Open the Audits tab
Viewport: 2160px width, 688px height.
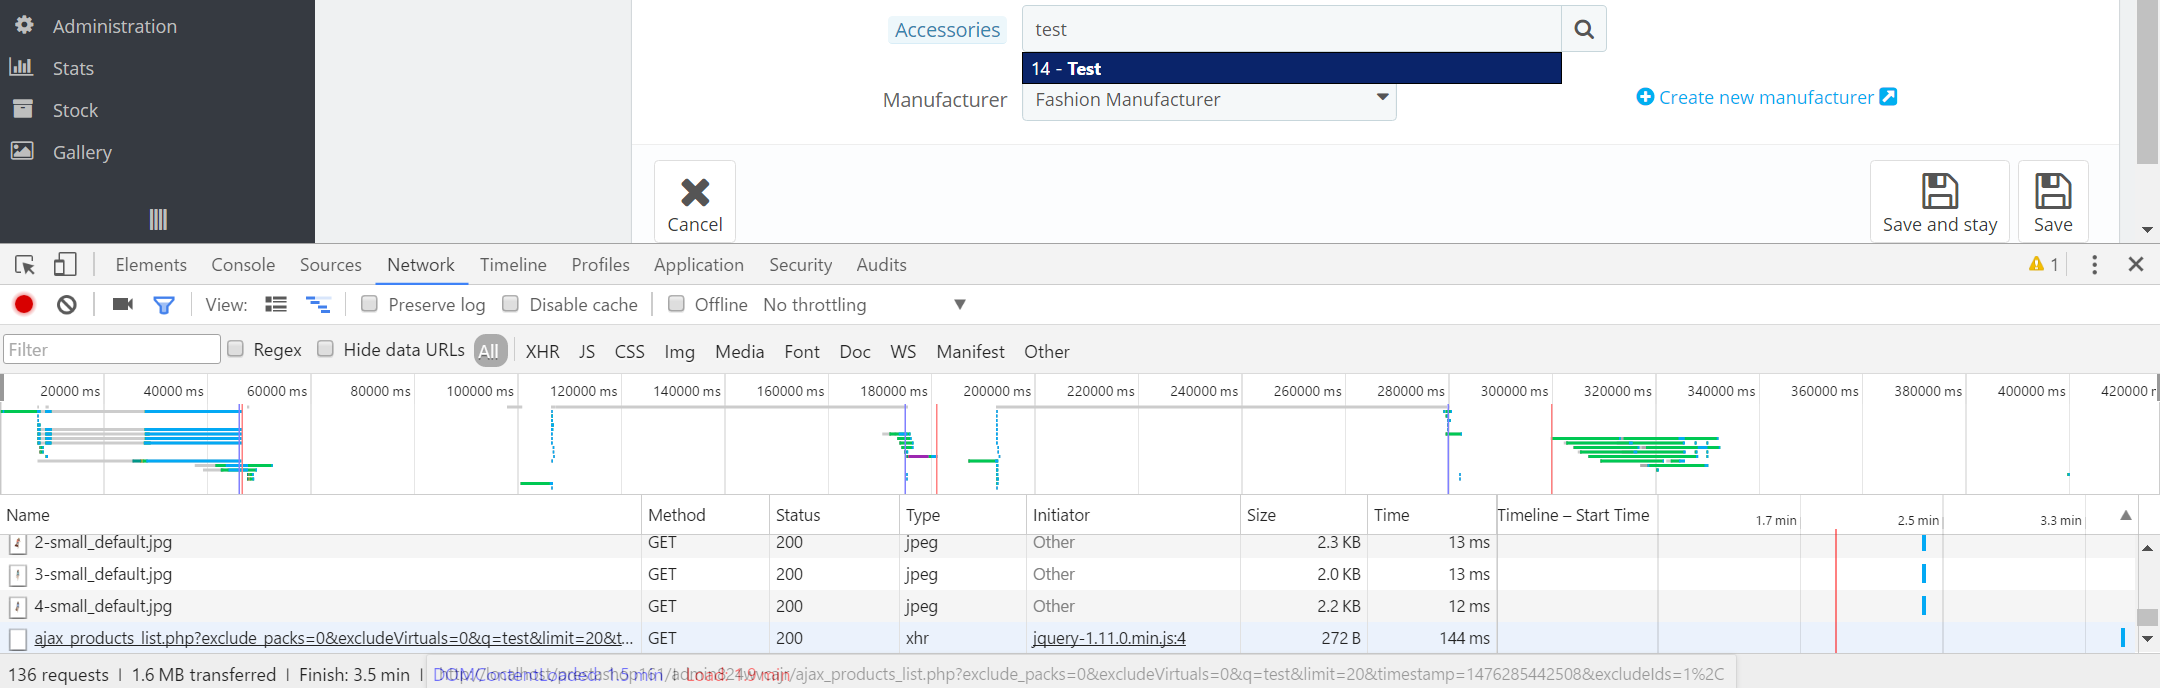click(x=881, y=265)
